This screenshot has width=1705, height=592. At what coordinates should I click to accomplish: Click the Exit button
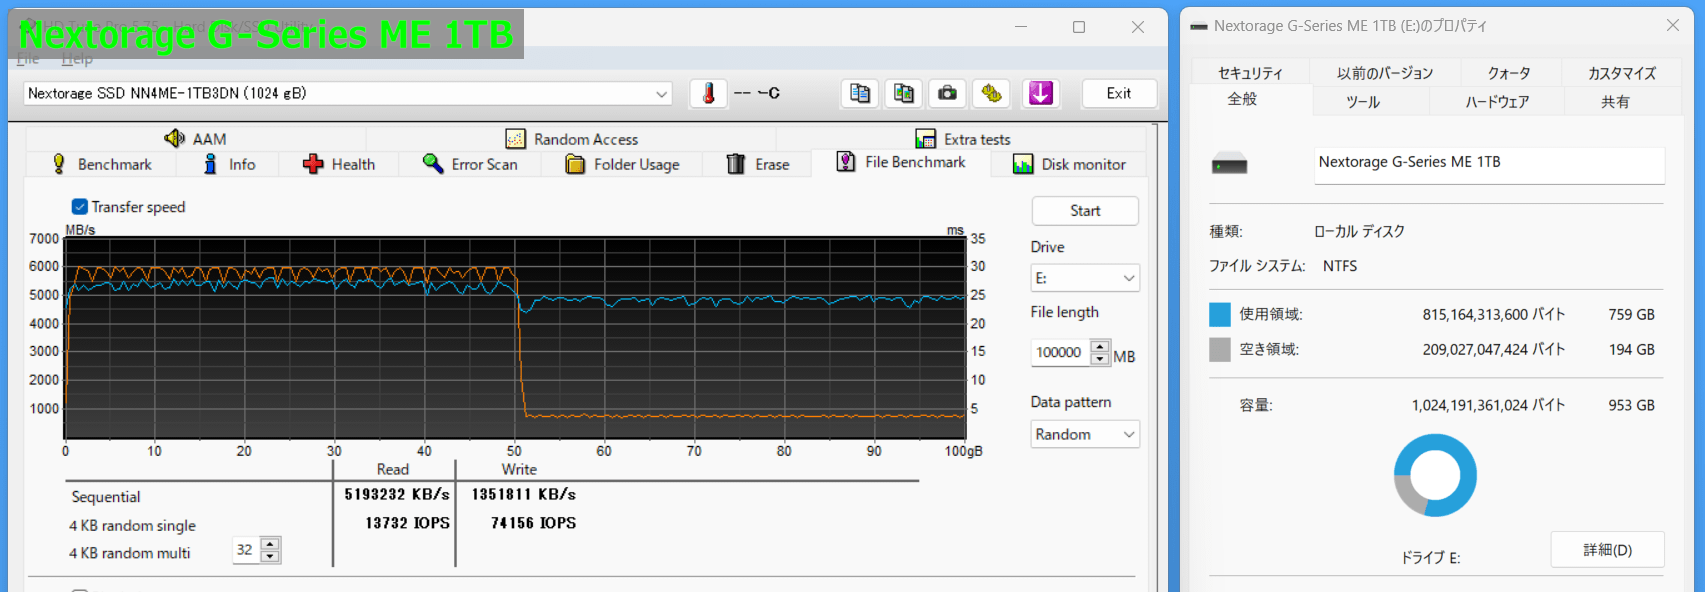coord(1119,93)
